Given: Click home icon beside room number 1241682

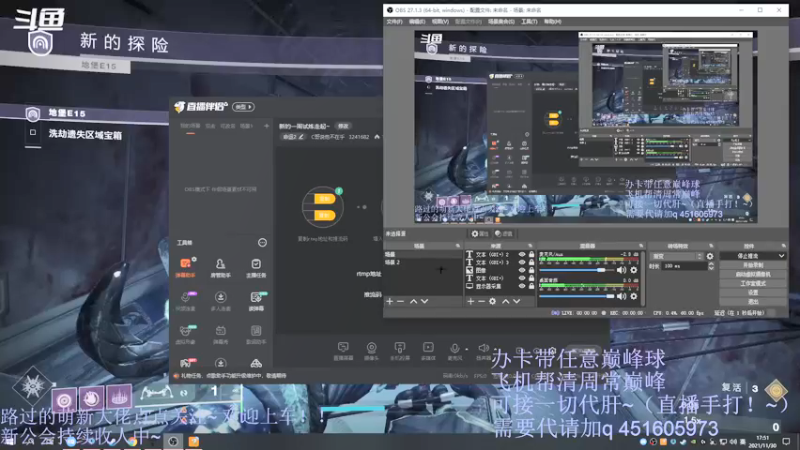Looking at the screenshot, I should (x=377, y=137).
